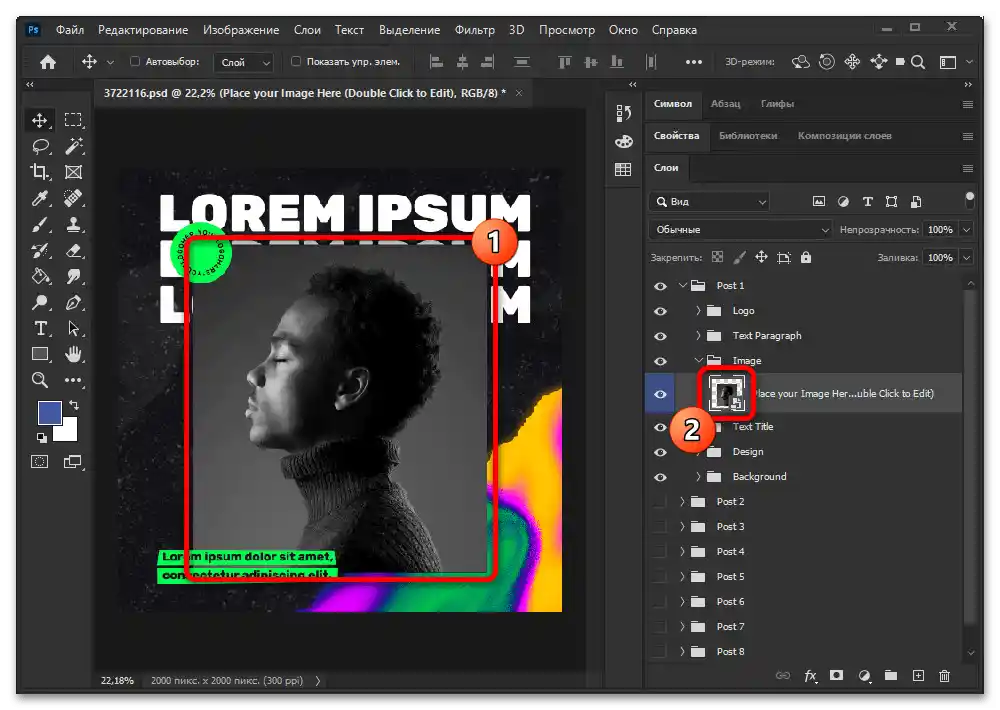
Task: Switch to the Библиотеки tab
Action: 748,136
